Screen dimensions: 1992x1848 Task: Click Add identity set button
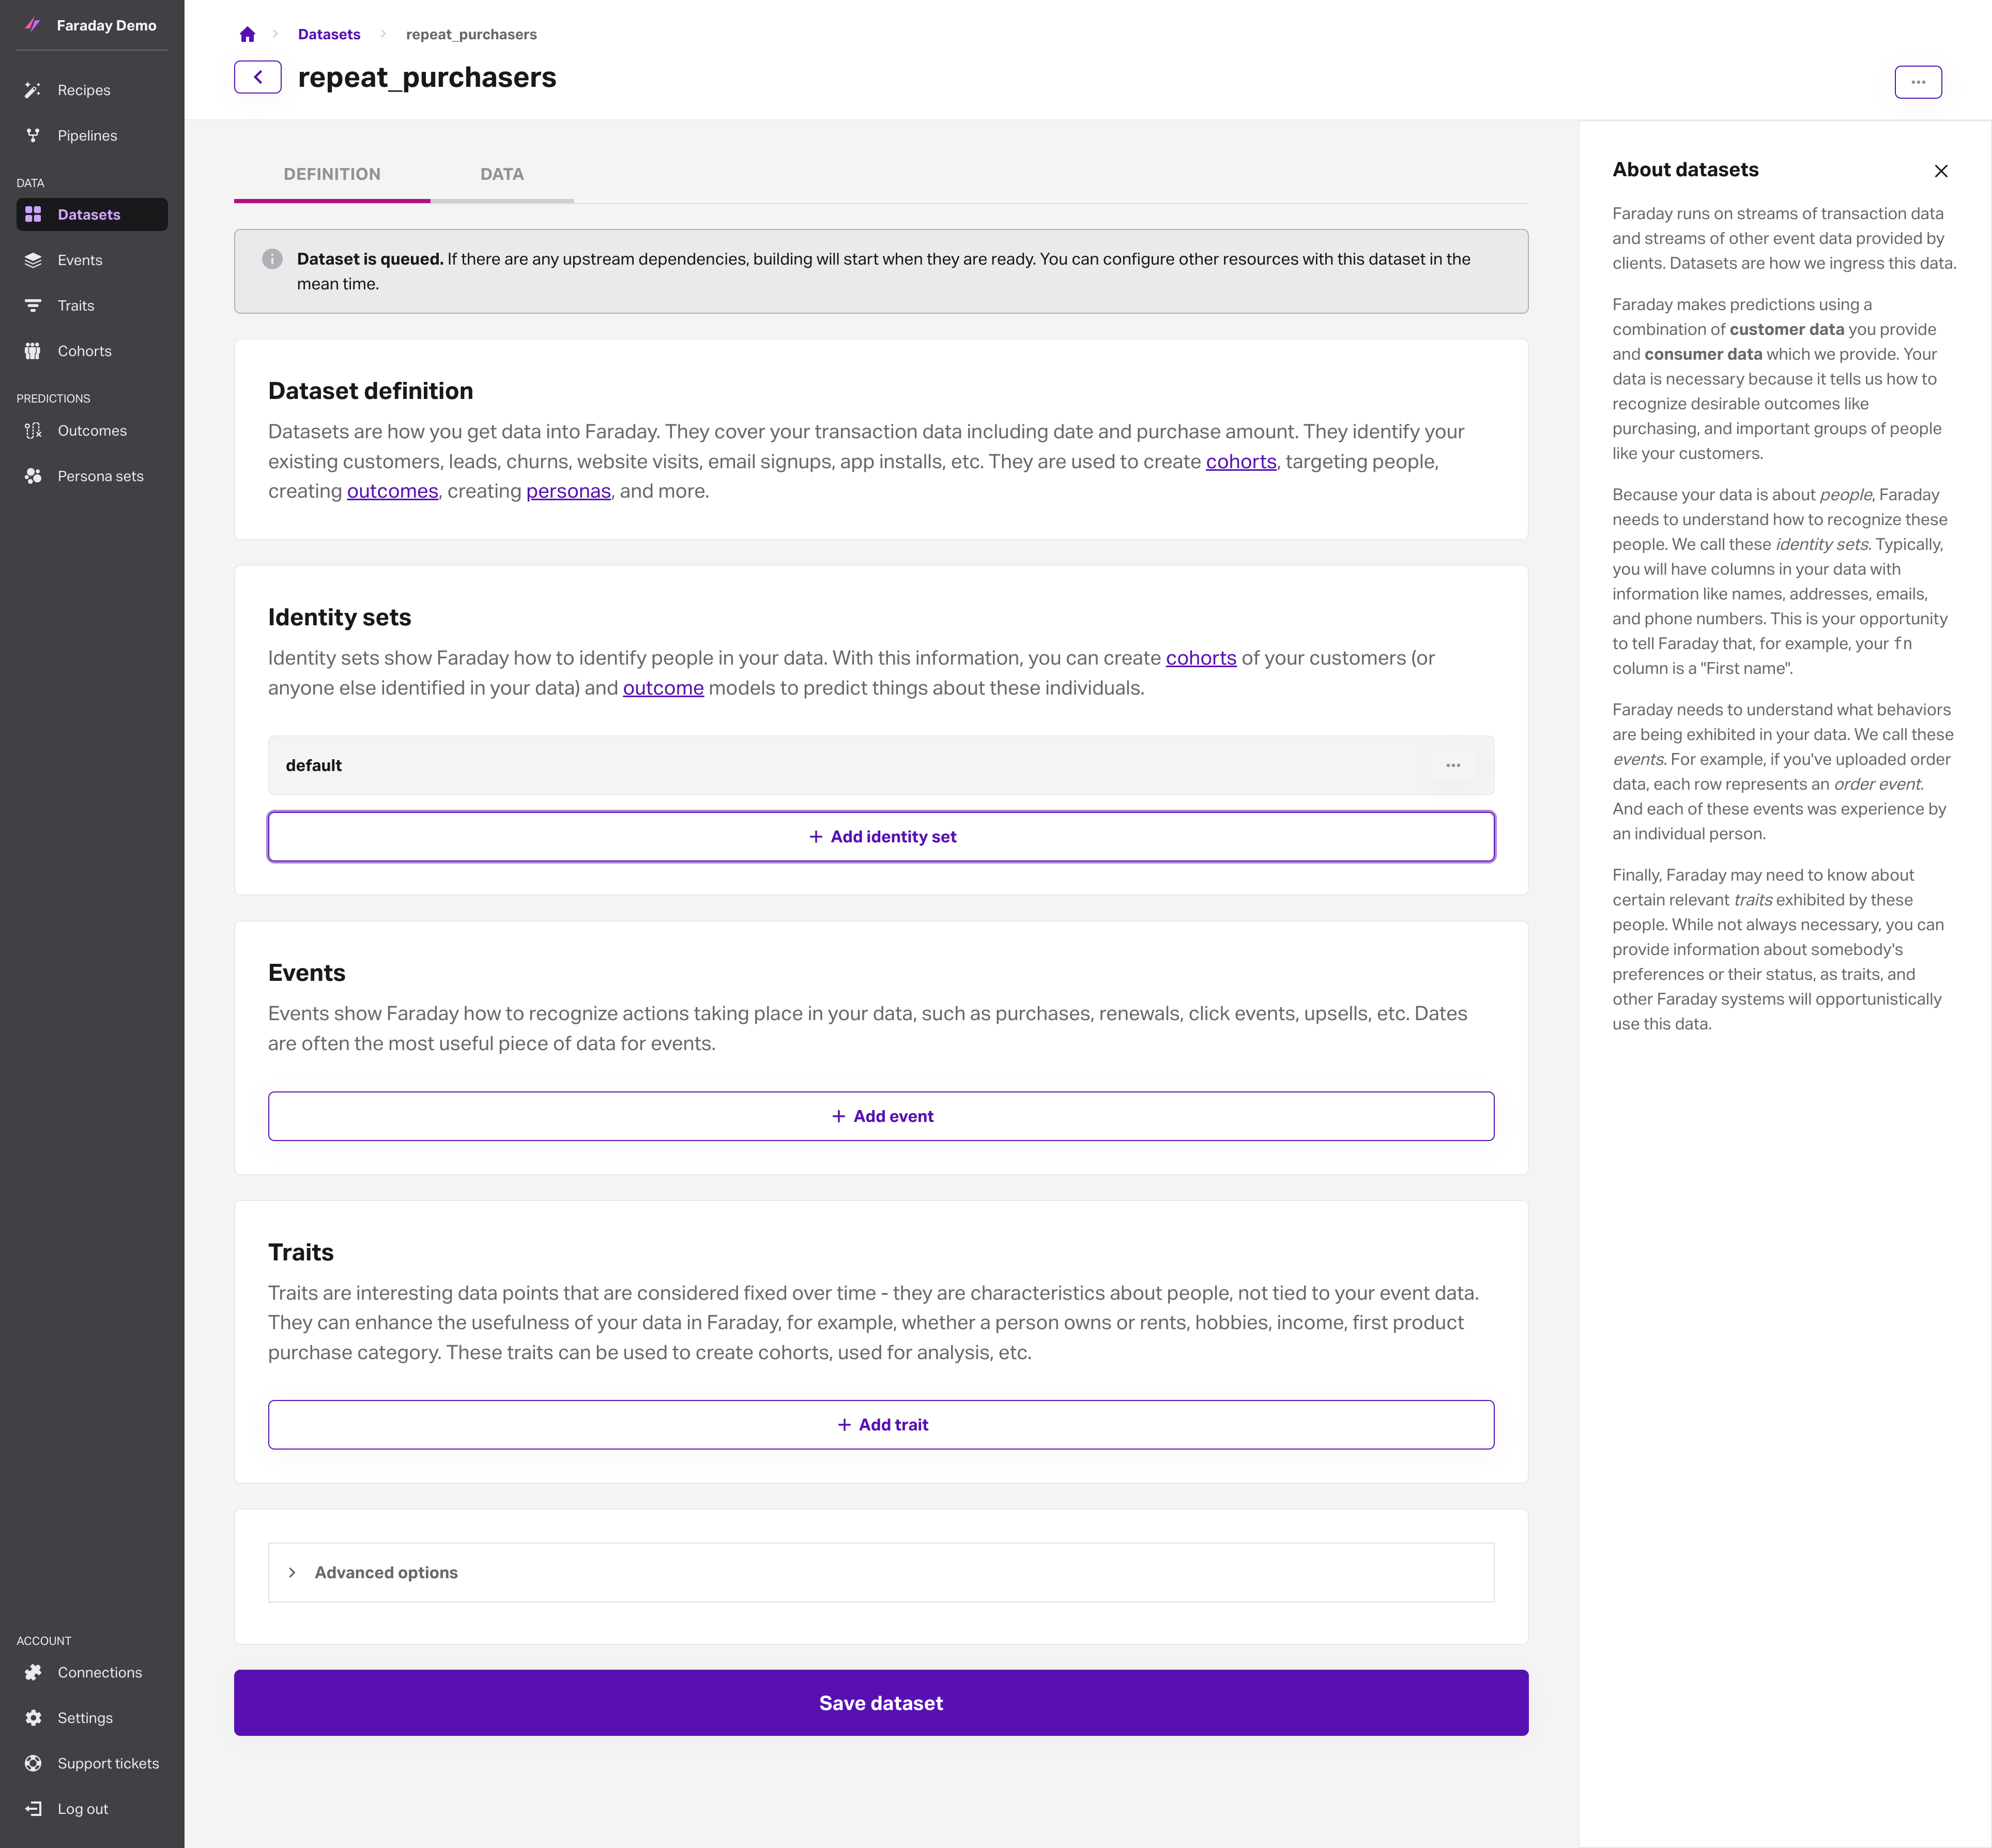click(x=881, y=836)
